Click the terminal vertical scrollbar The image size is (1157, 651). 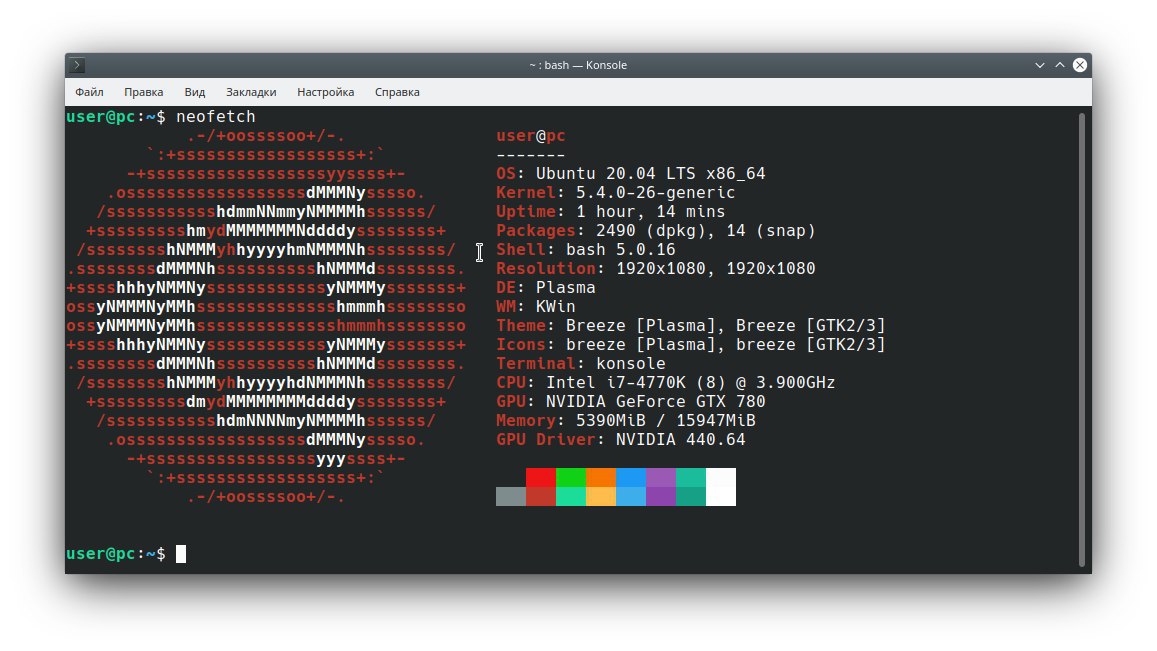(1082, 339)
